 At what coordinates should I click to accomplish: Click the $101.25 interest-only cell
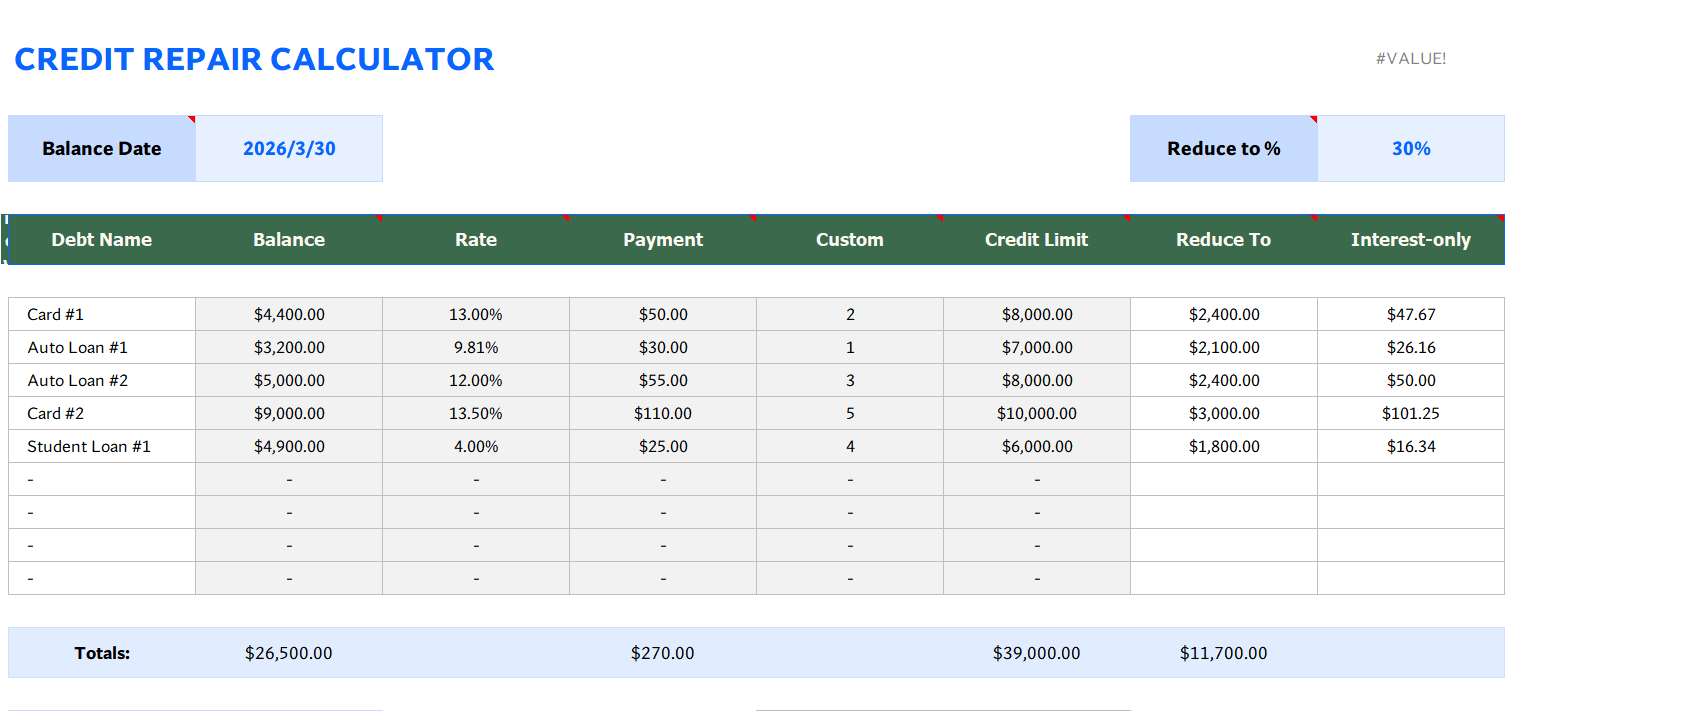[x=1411, y=413]
